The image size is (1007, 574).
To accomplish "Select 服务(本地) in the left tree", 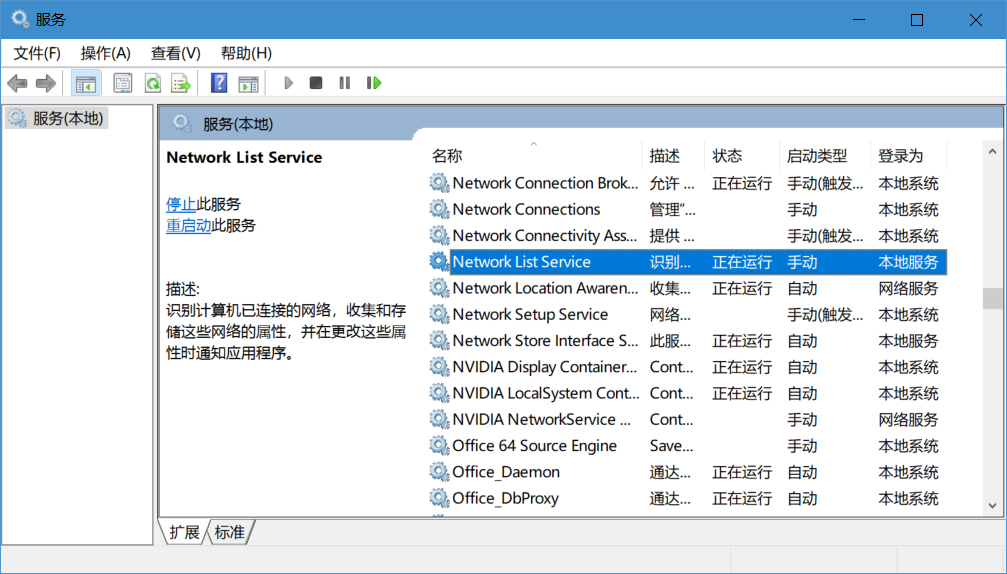I will (x=67, y=118).
